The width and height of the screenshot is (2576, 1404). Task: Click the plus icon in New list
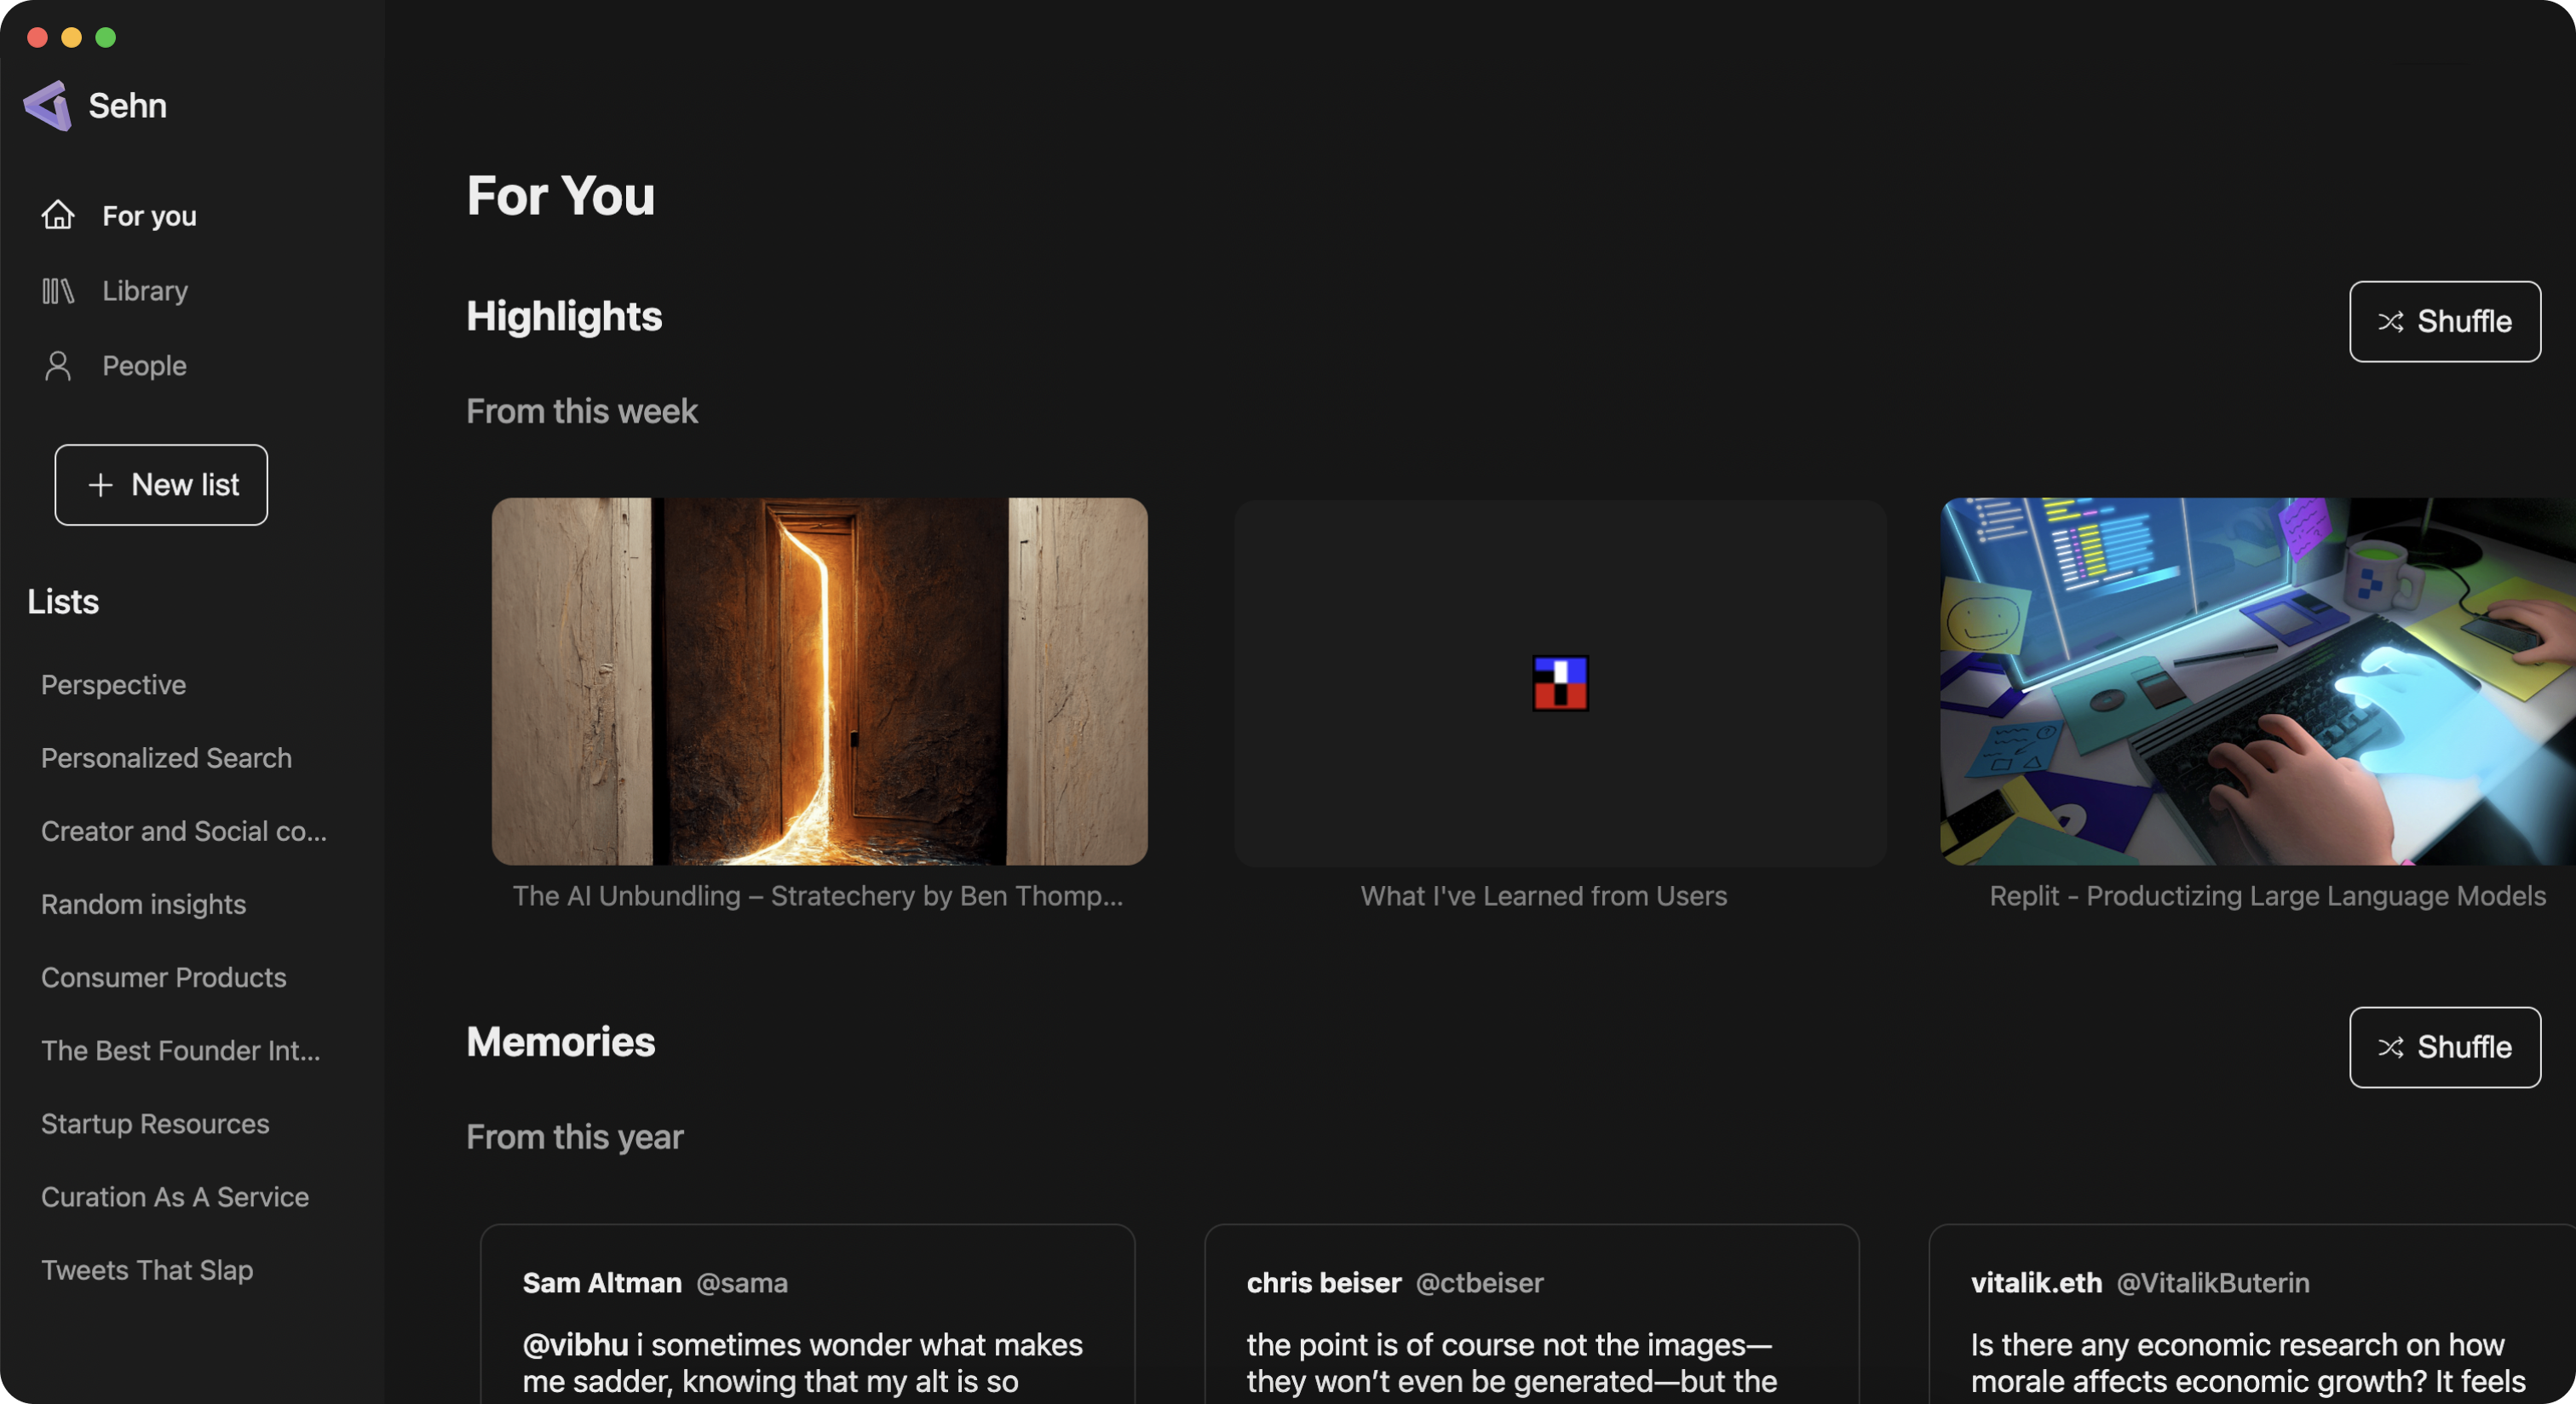pyautogui.click(x=100, y=485)
